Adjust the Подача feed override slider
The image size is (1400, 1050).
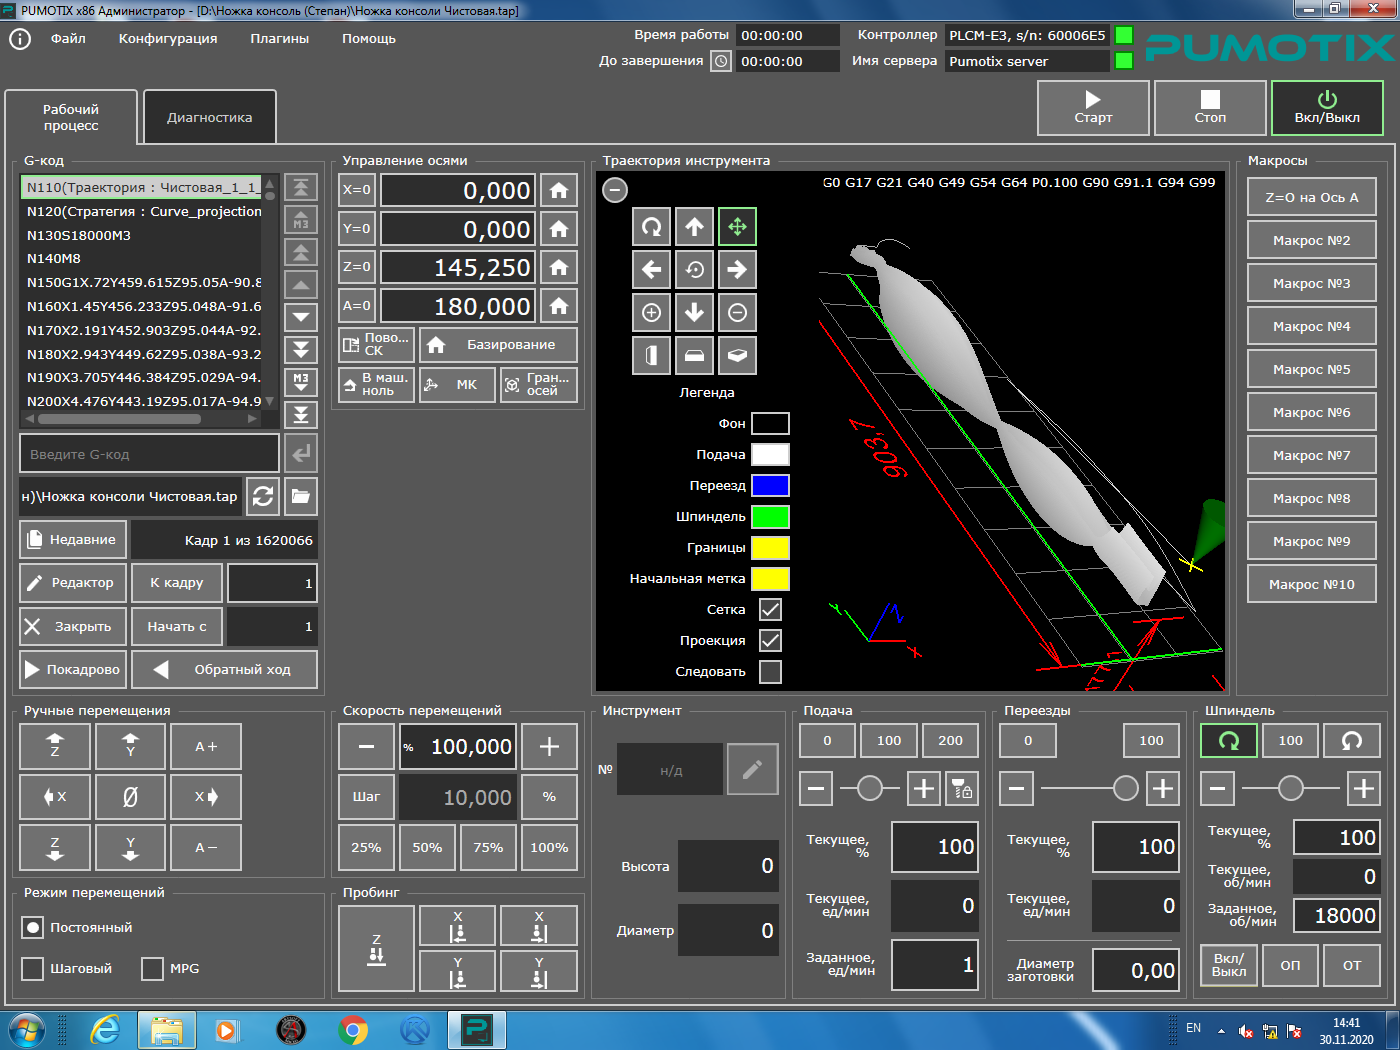869,789
